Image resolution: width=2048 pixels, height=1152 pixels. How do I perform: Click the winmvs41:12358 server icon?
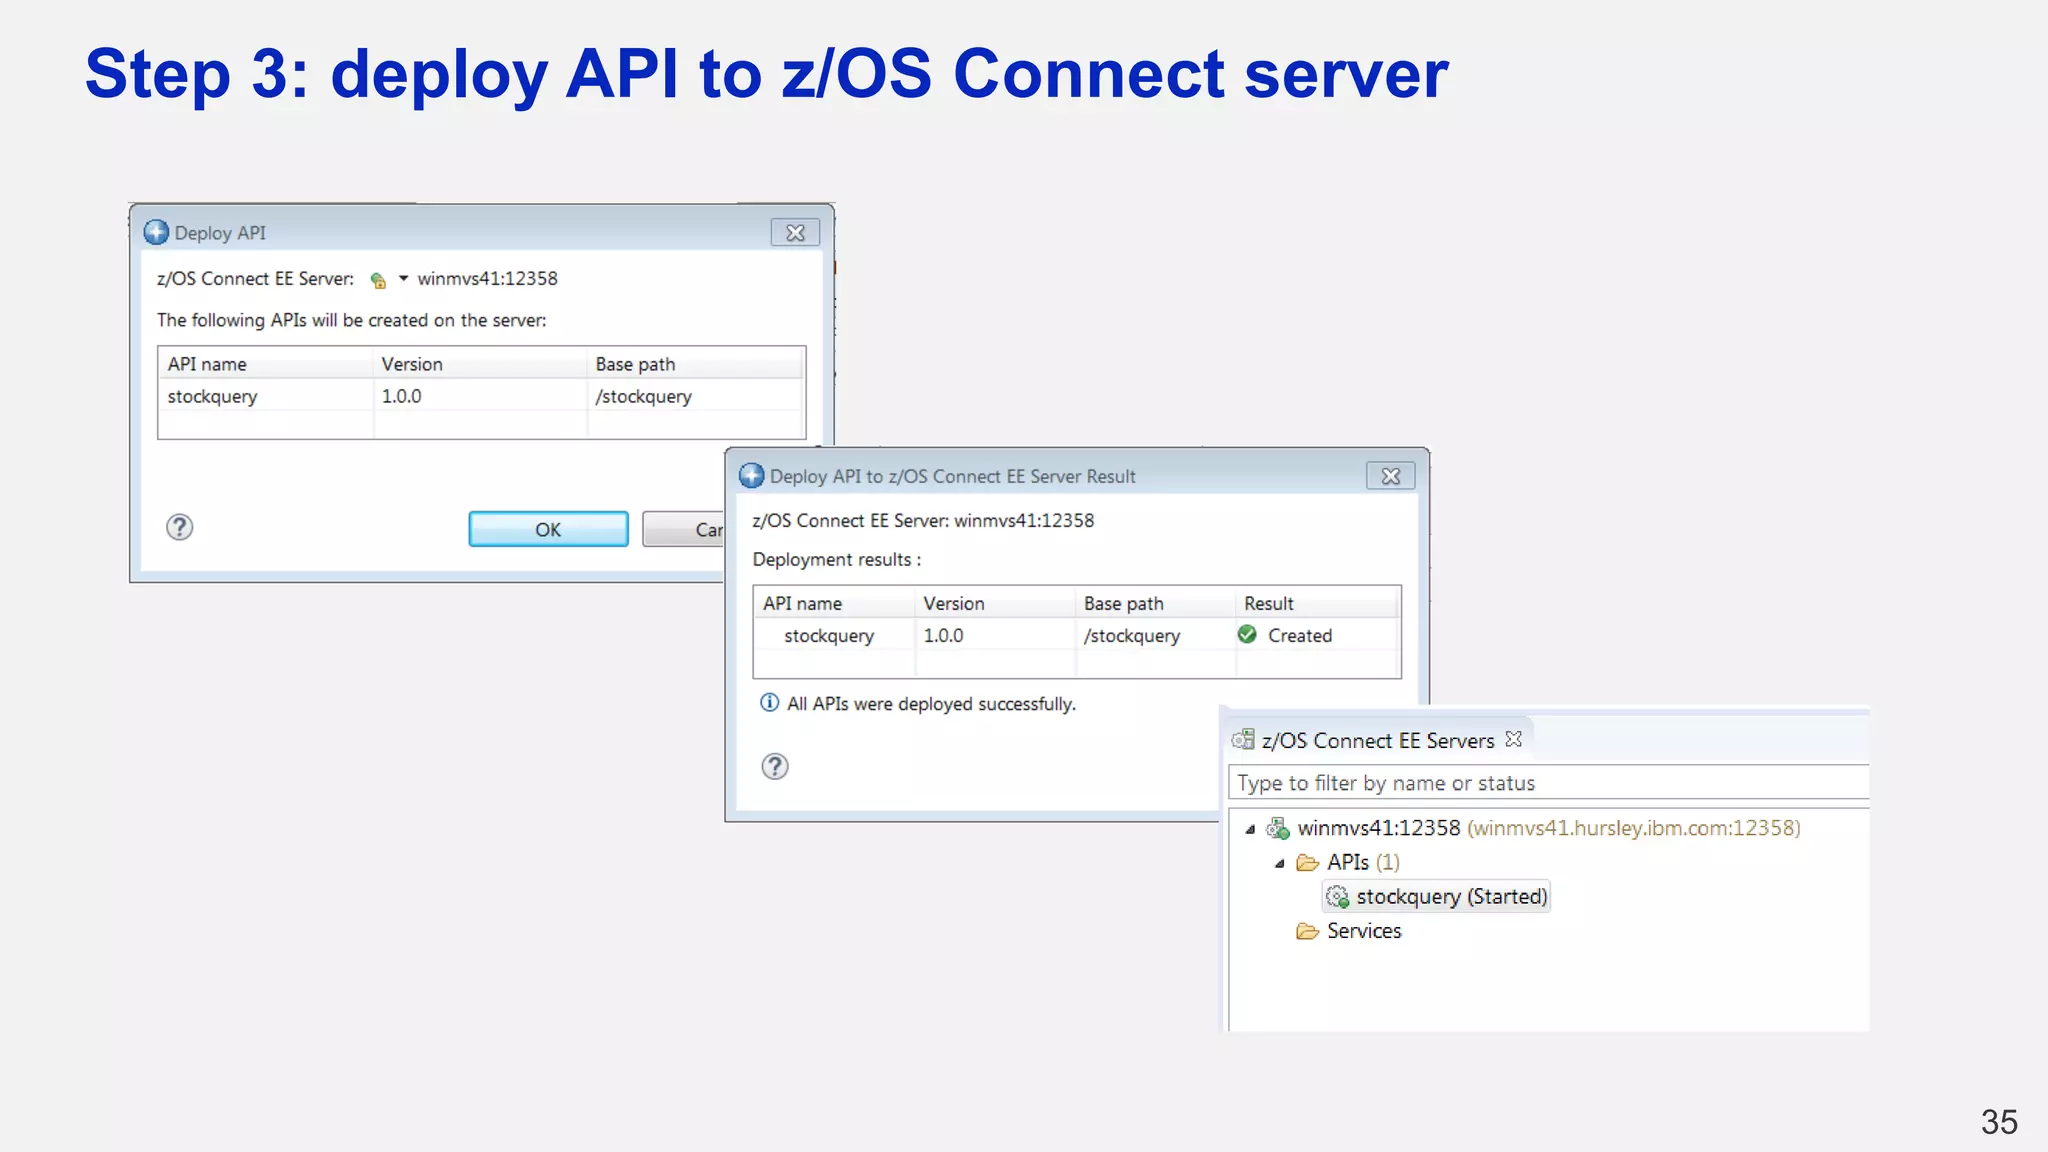click(1278, 828)
